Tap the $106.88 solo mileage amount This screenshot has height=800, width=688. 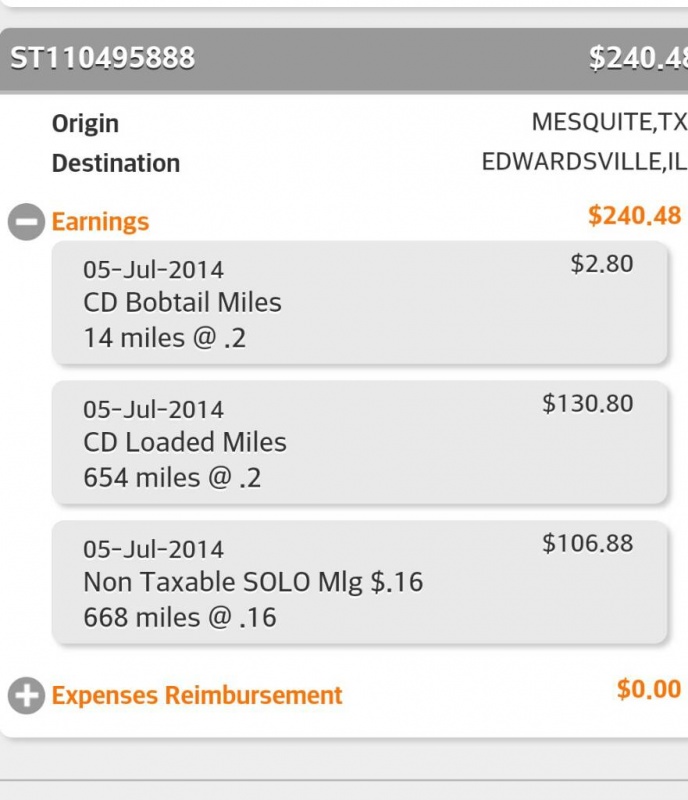point(588,544)
